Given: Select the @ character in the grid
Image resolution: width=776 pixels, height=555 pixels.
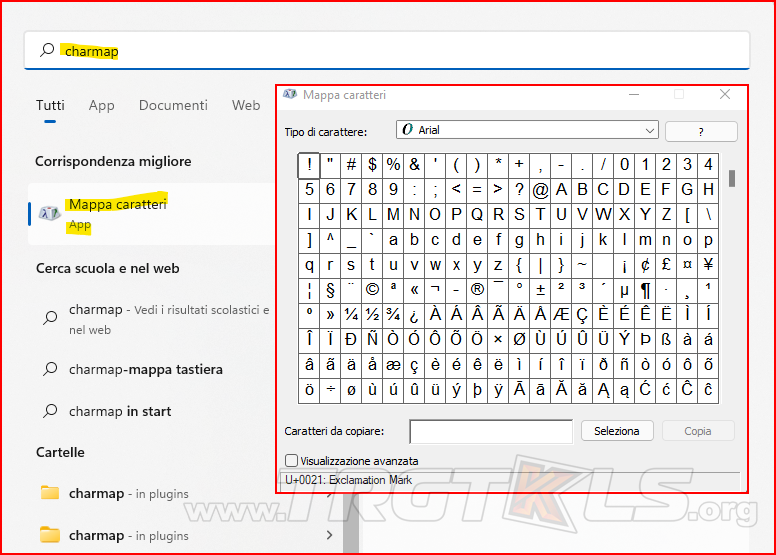Looking at the screenshot, I should pyautogui.click(x=540, y=190).
